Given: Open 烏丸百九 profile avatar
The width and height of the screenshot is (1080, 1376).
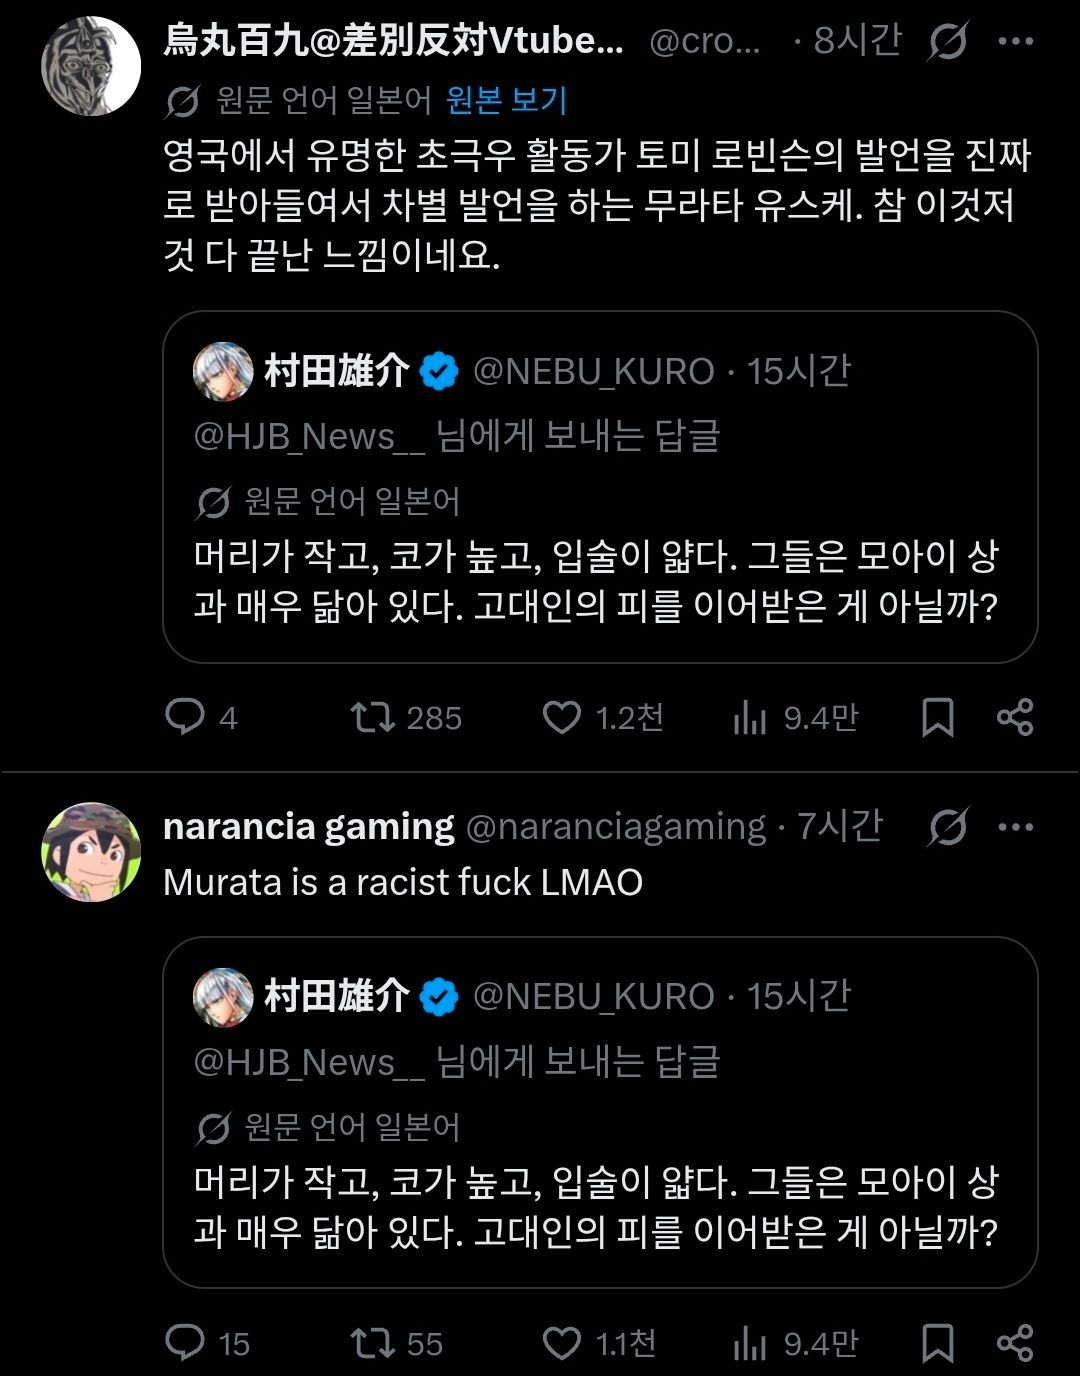Looking at the screenshot, I should coord(91,66).
